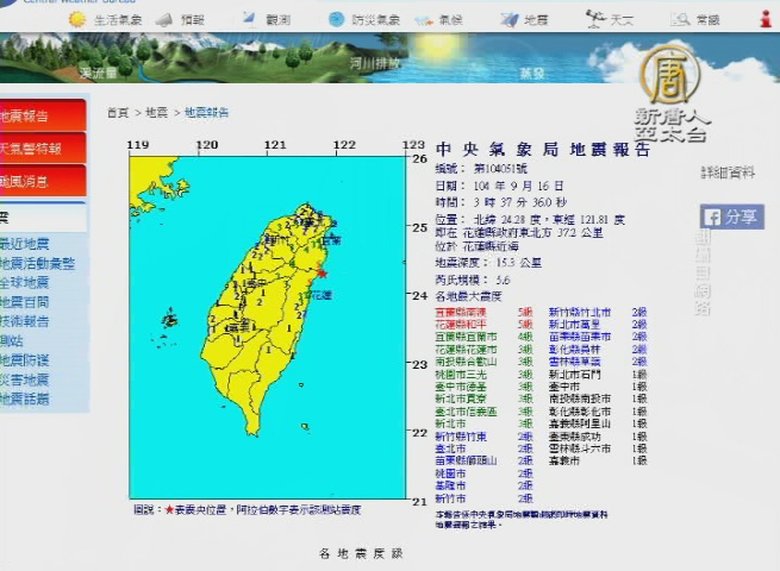Click the 觀測 icon in the top navigation
The height and width of the screenshot is (571, 780).
pos(249,19)
